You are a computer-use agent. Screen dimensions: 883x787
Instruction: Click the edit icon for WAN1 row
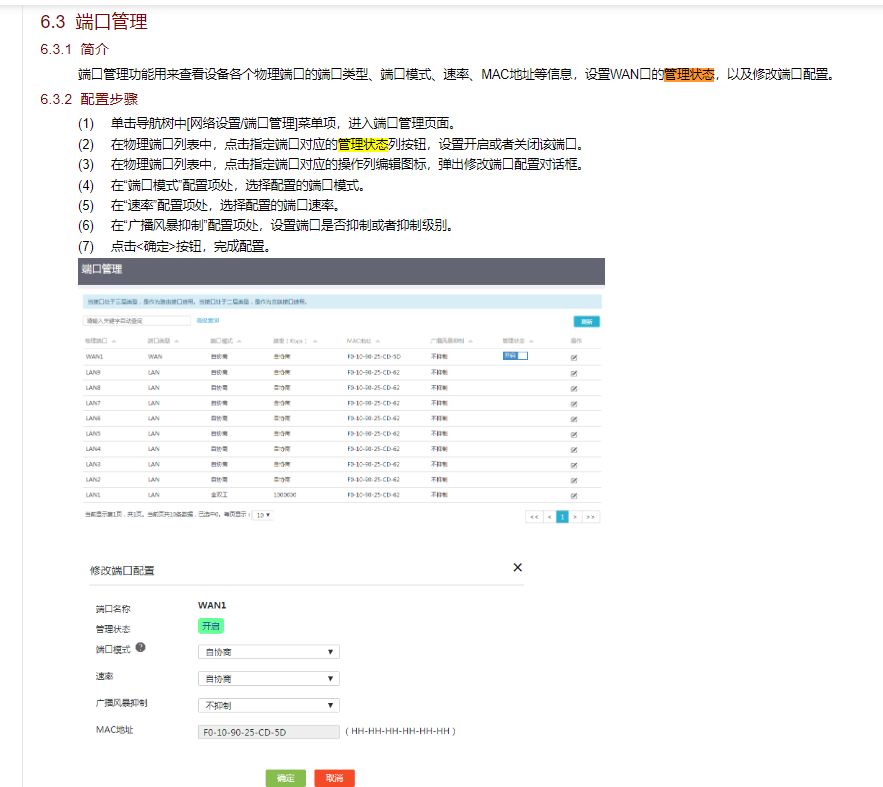574,357
